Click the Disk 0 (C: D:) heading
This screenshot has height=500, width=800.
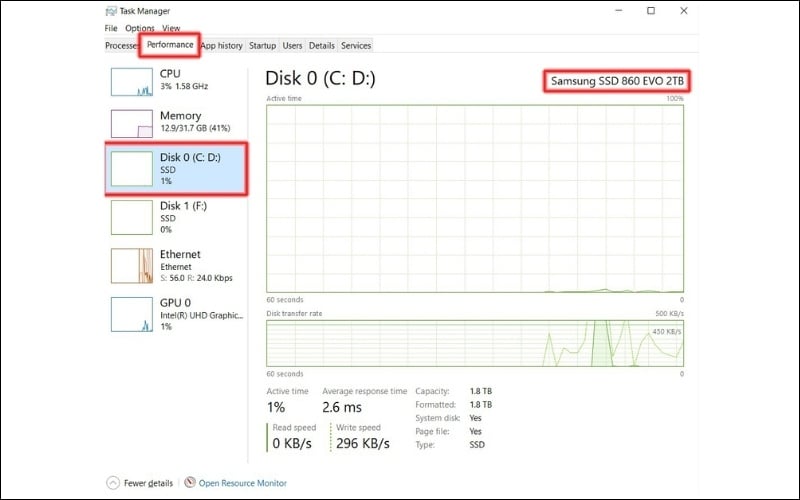coord(320,79)
